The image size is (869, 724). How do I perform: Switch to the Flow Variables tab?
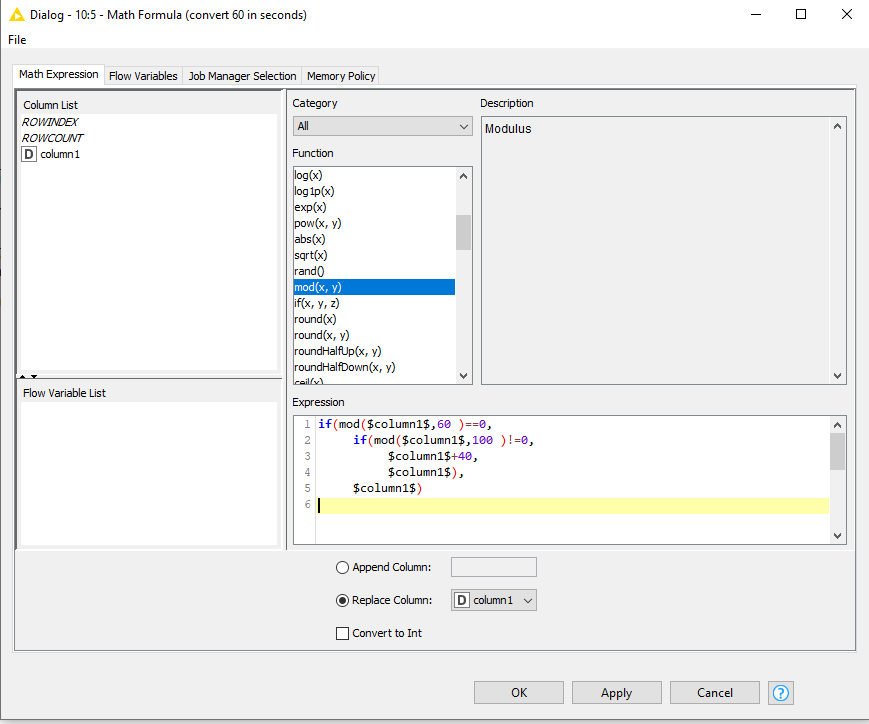(x=143, y=76)
